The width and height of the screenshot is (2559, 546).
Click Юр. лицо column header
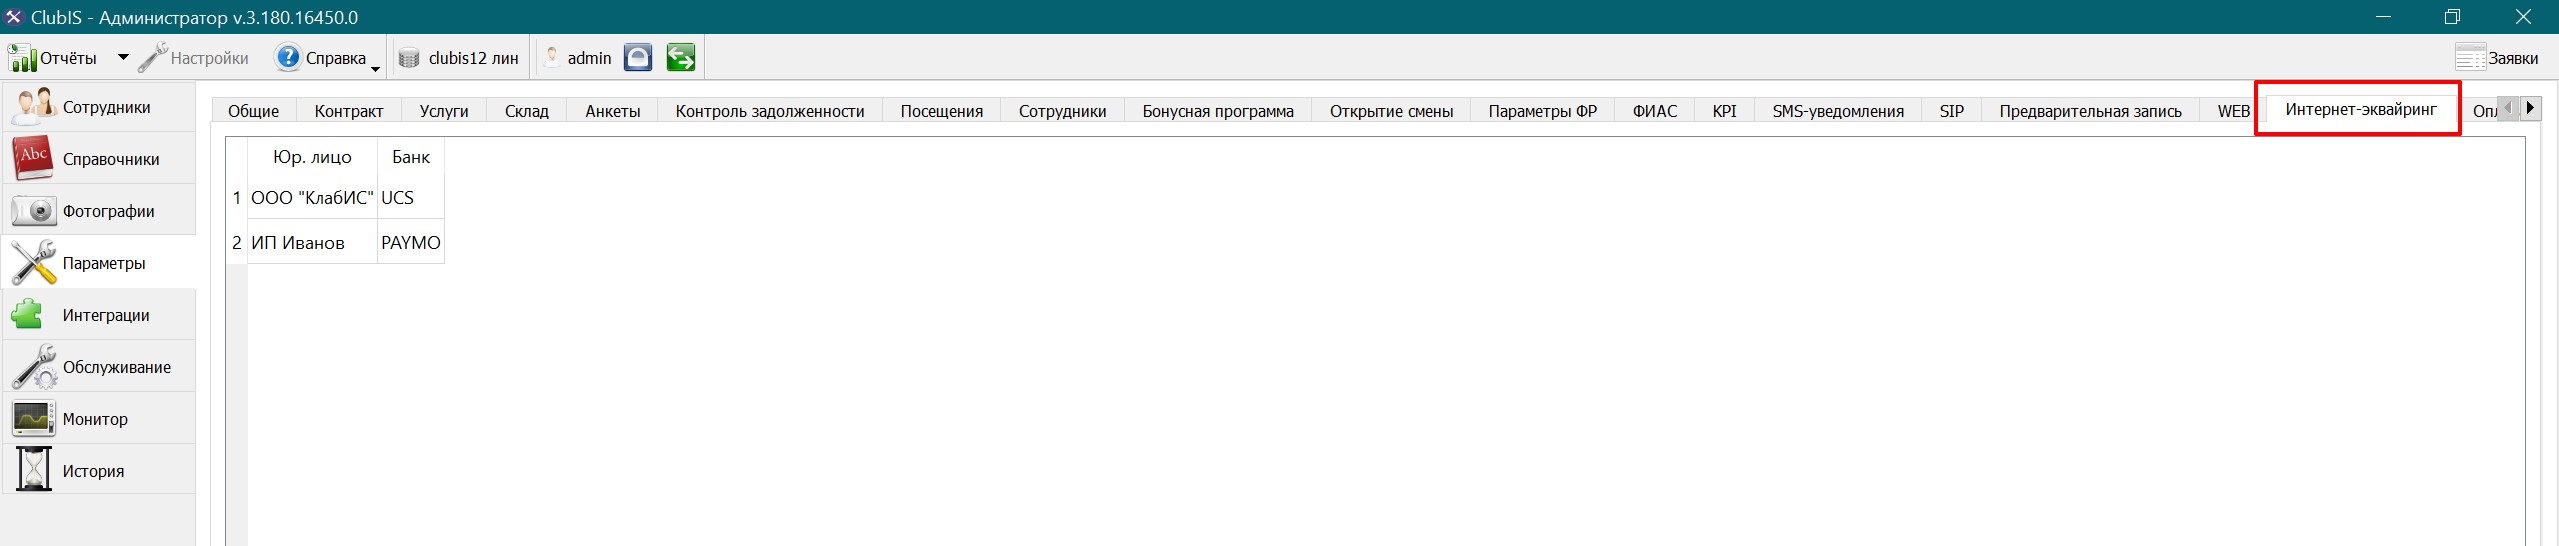tap(312, 157)
